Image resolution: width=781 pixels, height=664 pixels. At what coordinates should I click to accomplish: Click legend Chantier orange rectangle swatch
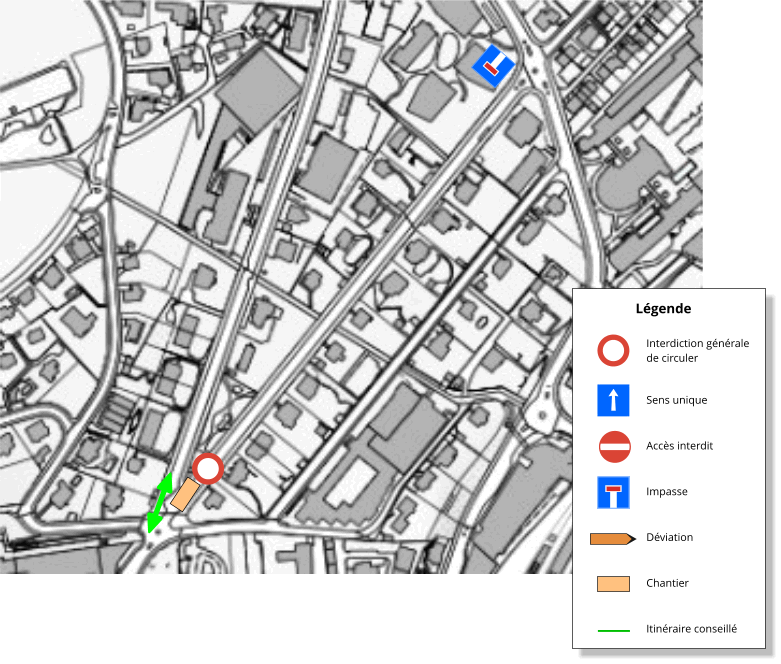pyautogui.click(x=613, y=584)
